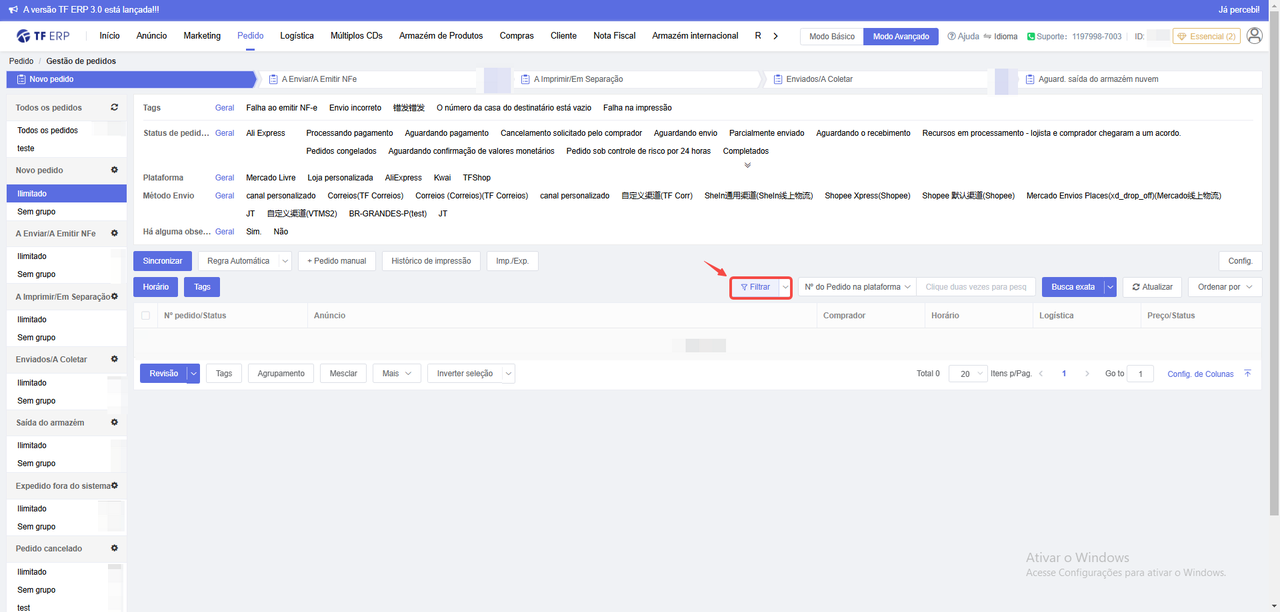Open the dropdown arrow beside Busca exata

pos(1110,287)
